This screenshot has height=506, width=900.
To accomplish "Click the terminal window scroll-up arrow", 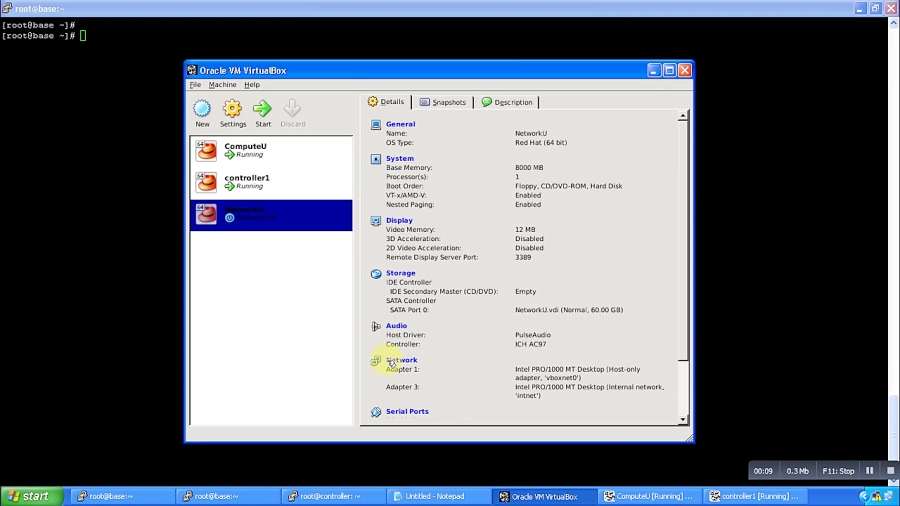I will pyautogui.click(x=894, y=23).
